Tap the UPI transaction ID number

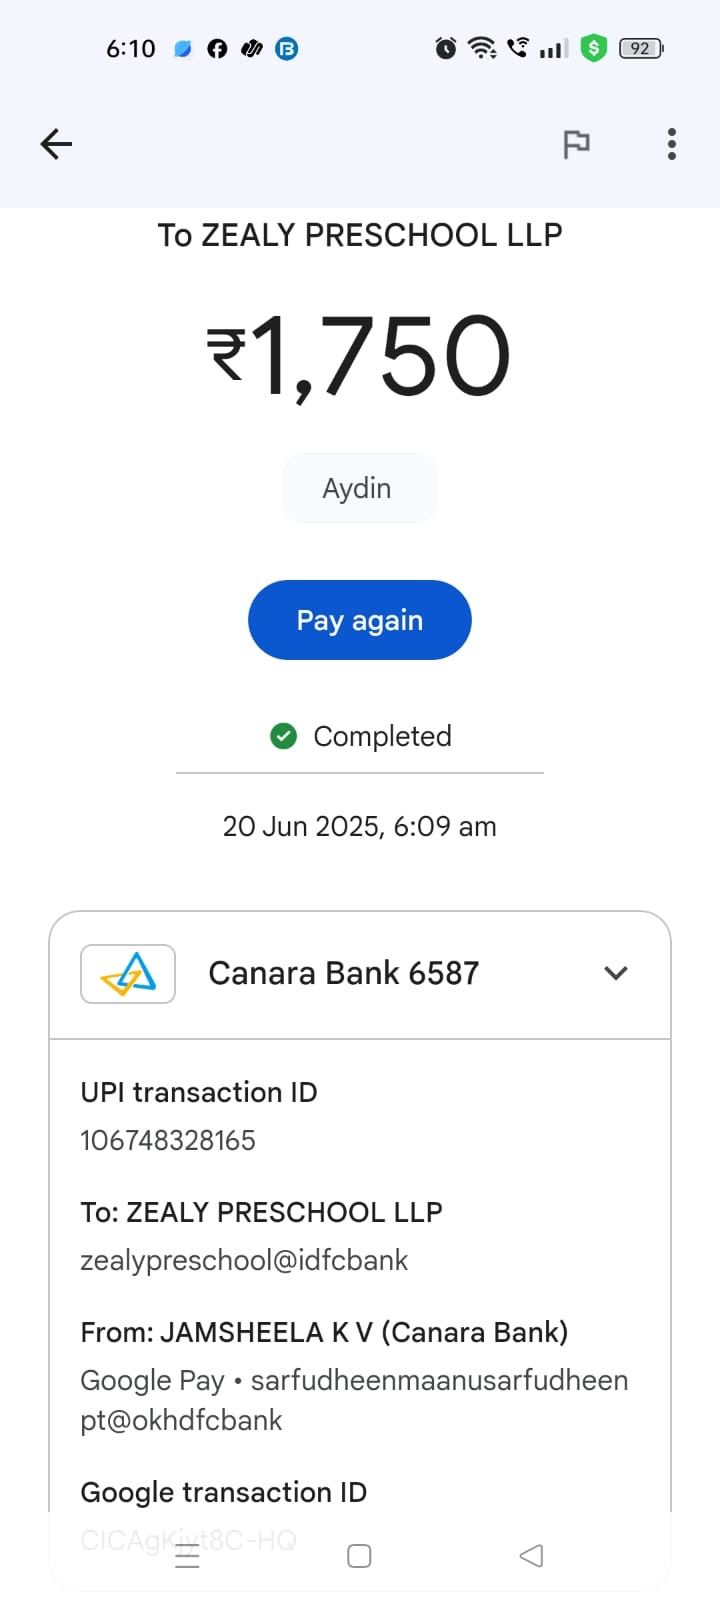click(168, 1140)
